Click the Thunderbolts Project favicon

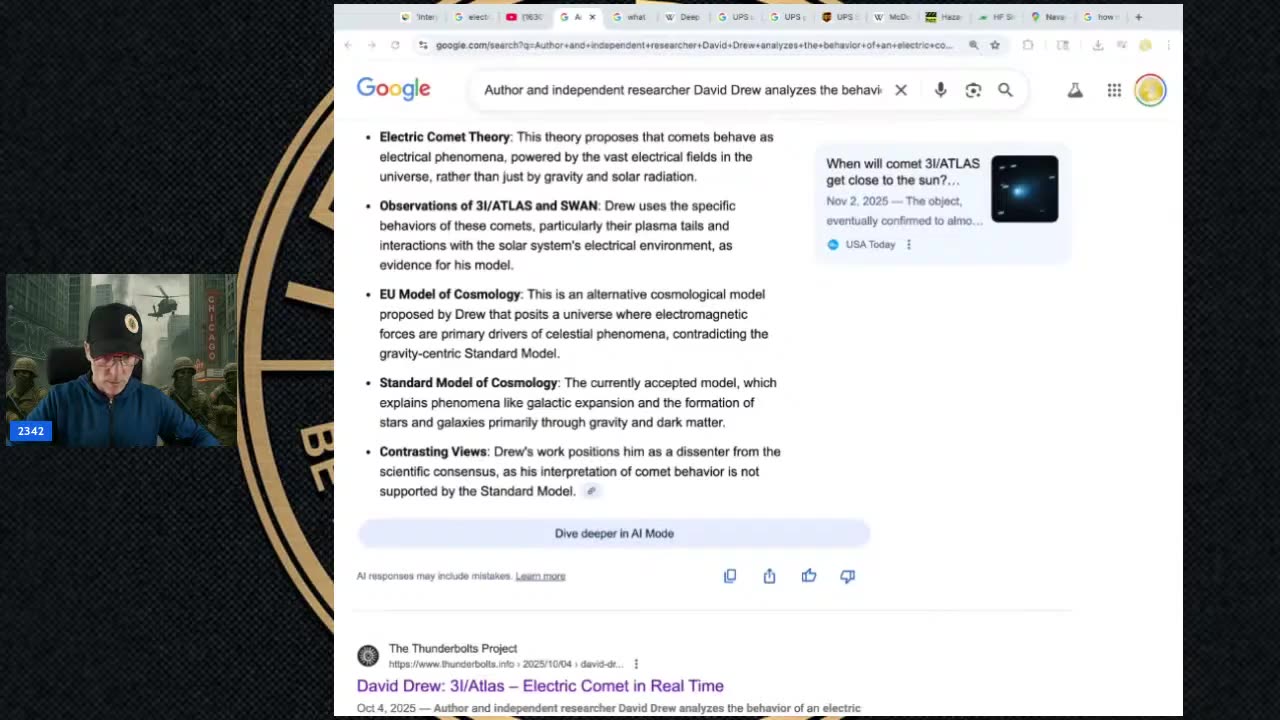[x=368, y=656]
